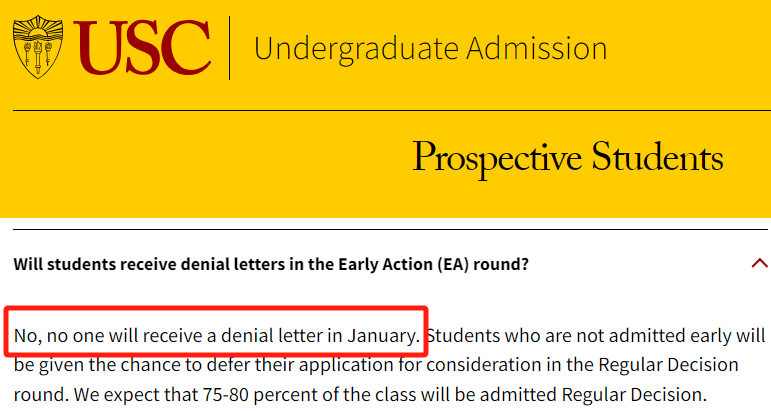Open the Undergraduate Admission home link

click(430, 49)
